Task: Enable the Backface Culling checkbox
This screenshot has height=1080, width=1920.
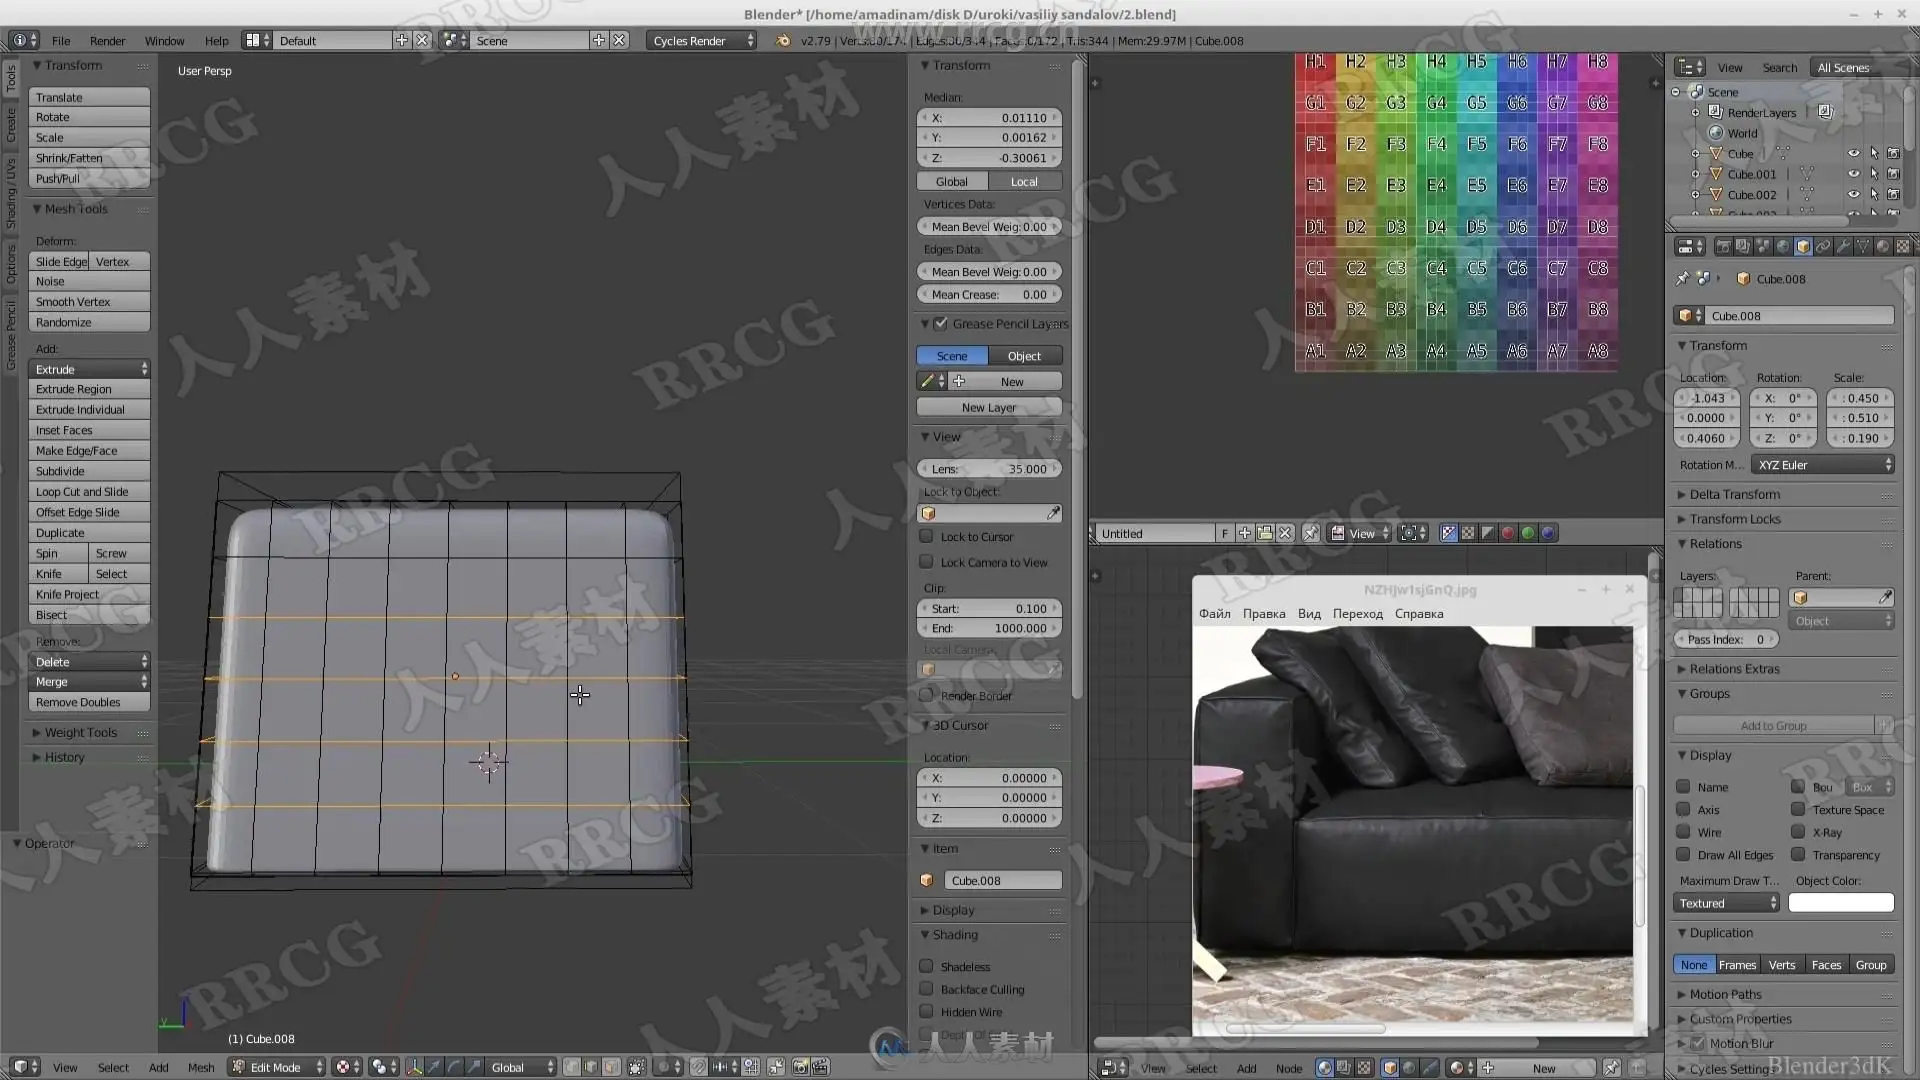Action: (926, 989)
